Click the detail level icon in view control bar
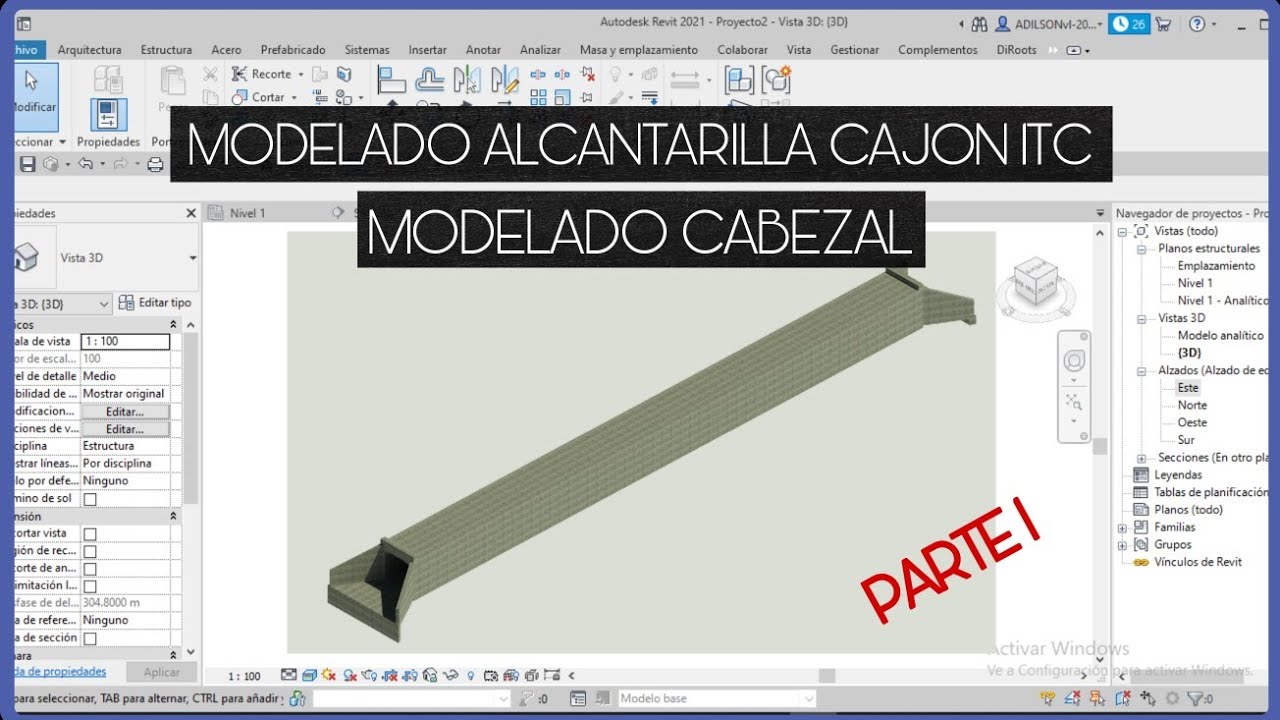The image size is (1280, 720). pos(289,675)
